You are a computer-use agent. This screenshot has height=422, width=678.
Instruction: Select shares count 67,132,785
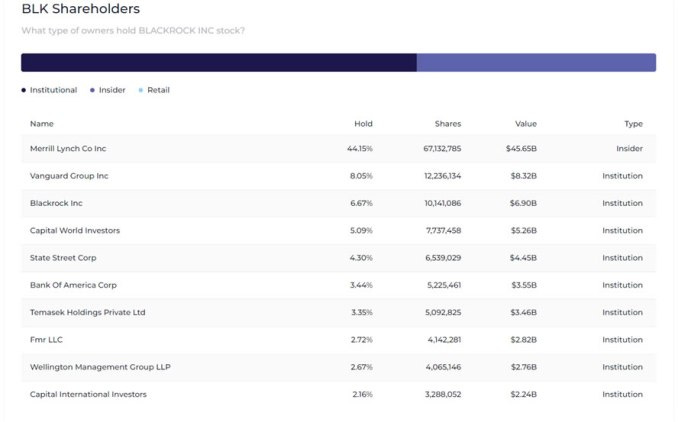[442, 148]
